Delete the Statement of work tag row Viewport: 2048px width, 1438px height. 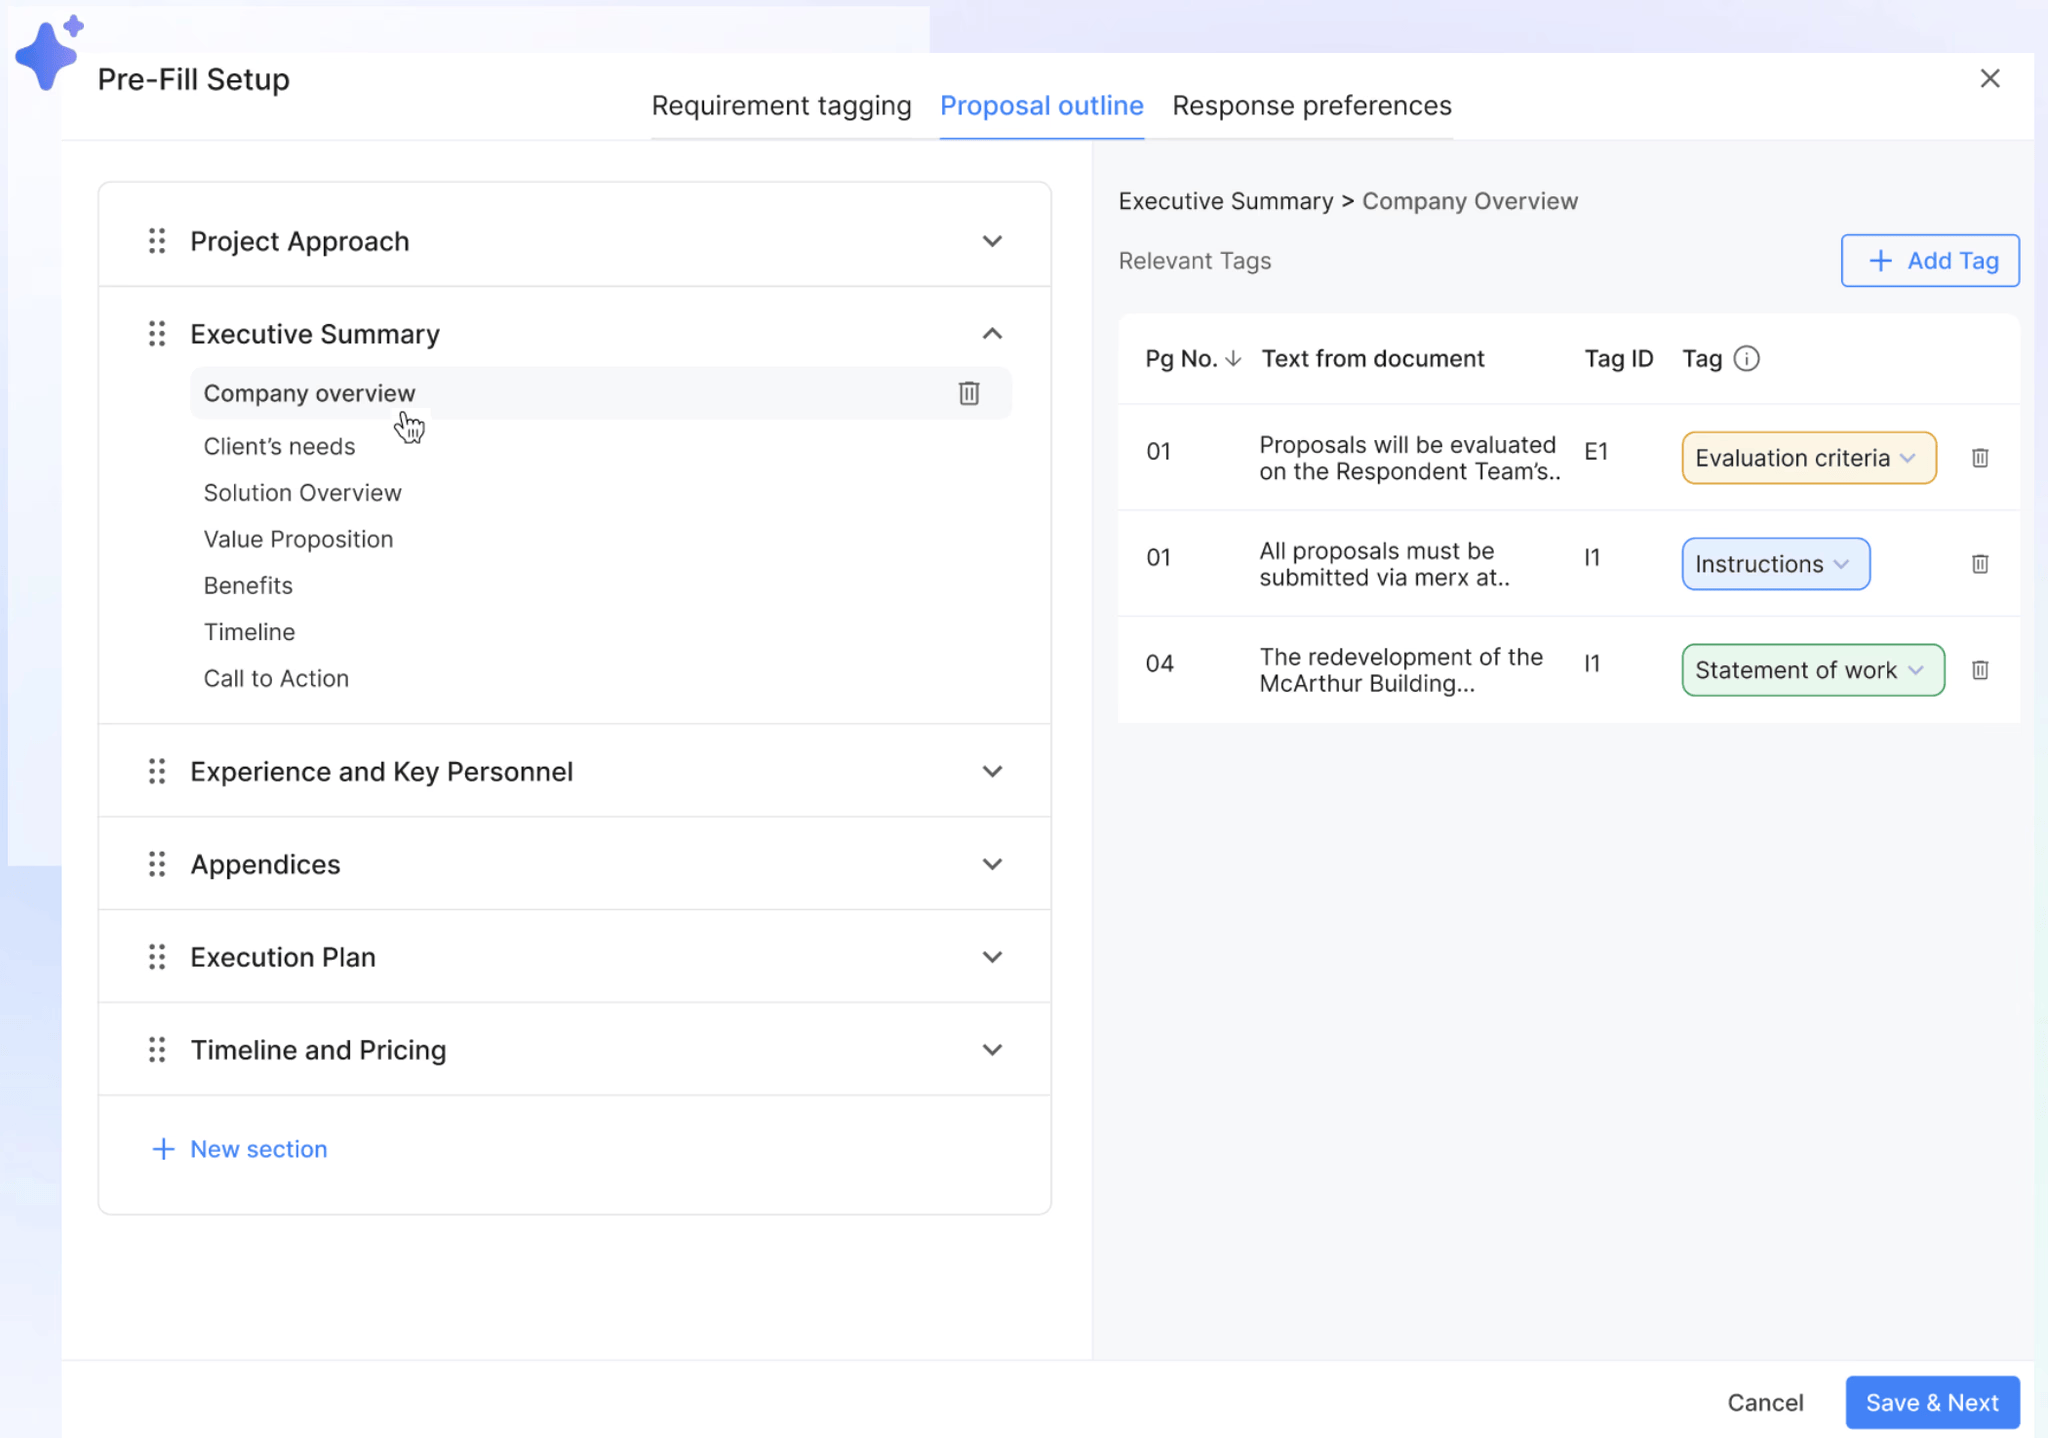(x=1981, y=670)
